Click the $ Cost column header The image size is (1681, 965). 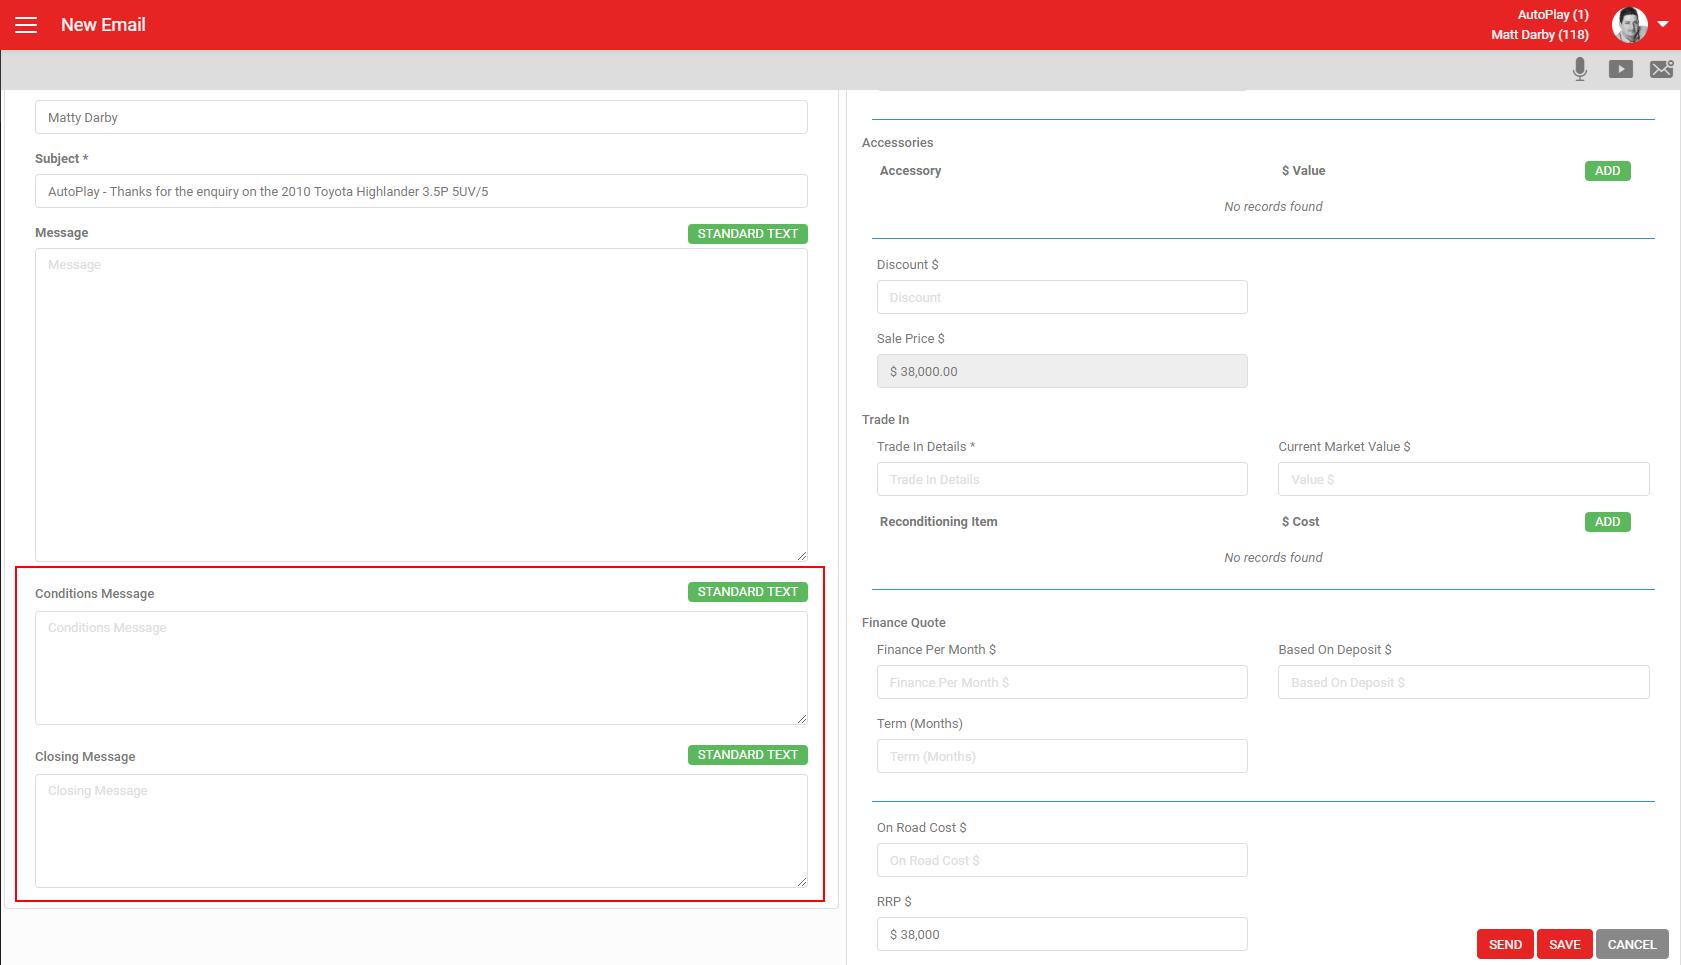[x=1300, y=522]
